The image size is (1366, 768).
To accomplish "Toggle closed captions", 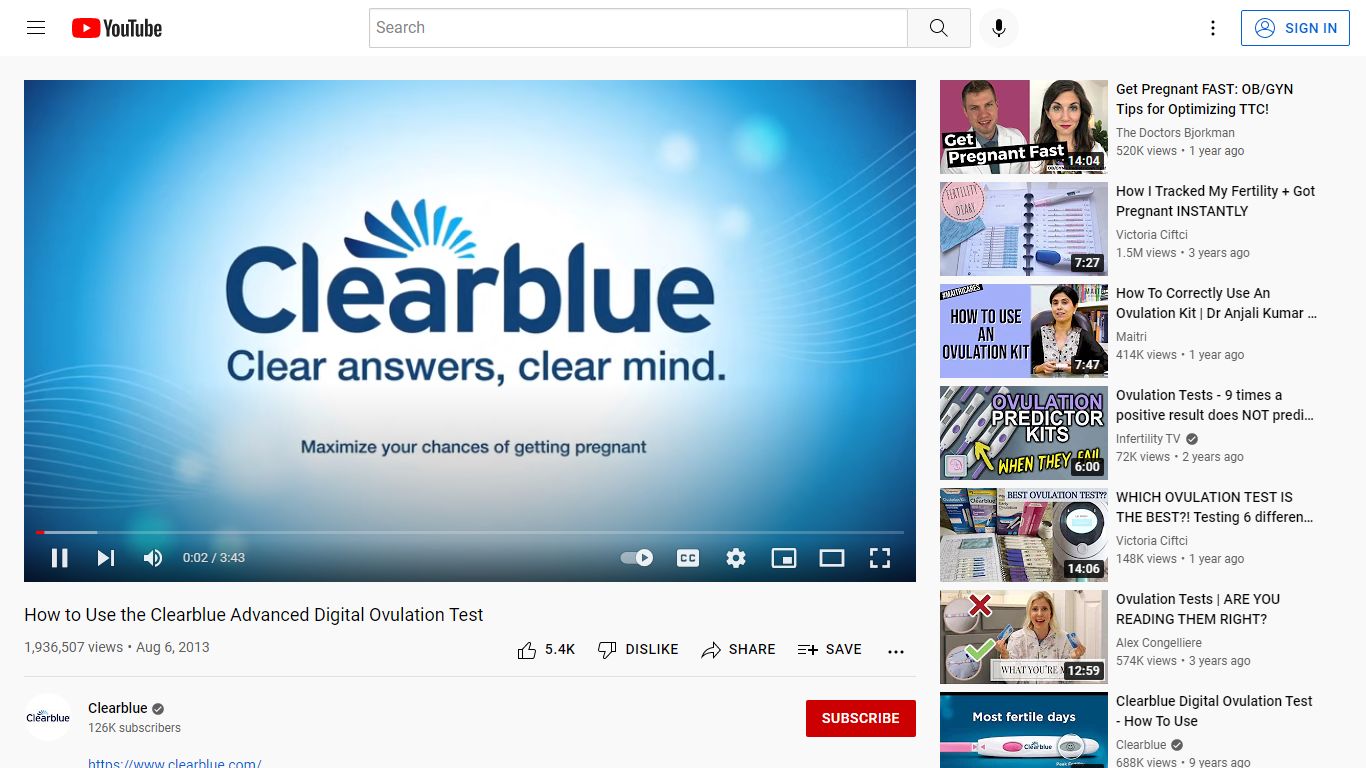I will [x=688, y=558].
